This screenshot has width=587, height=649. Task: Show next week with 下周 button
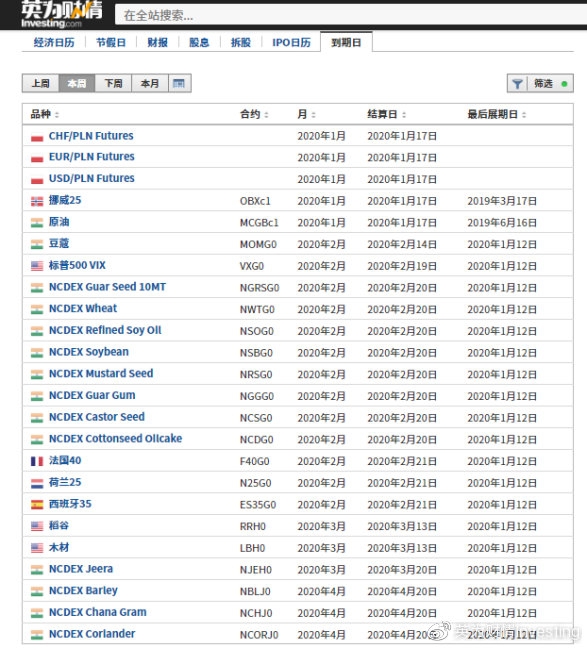[113, 83]
